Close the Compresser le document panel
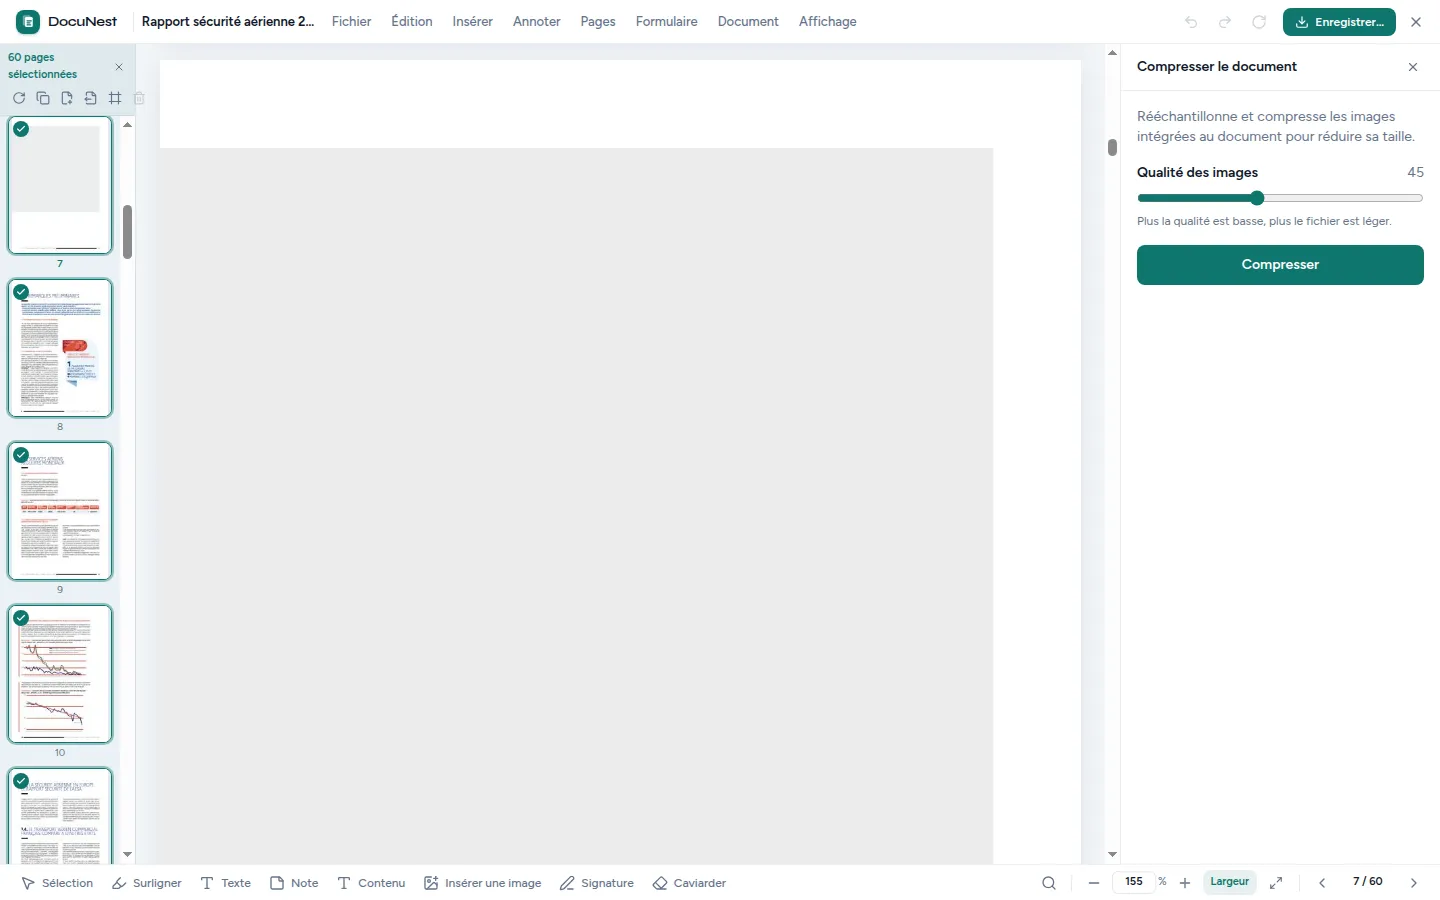 pos(1413,67)
